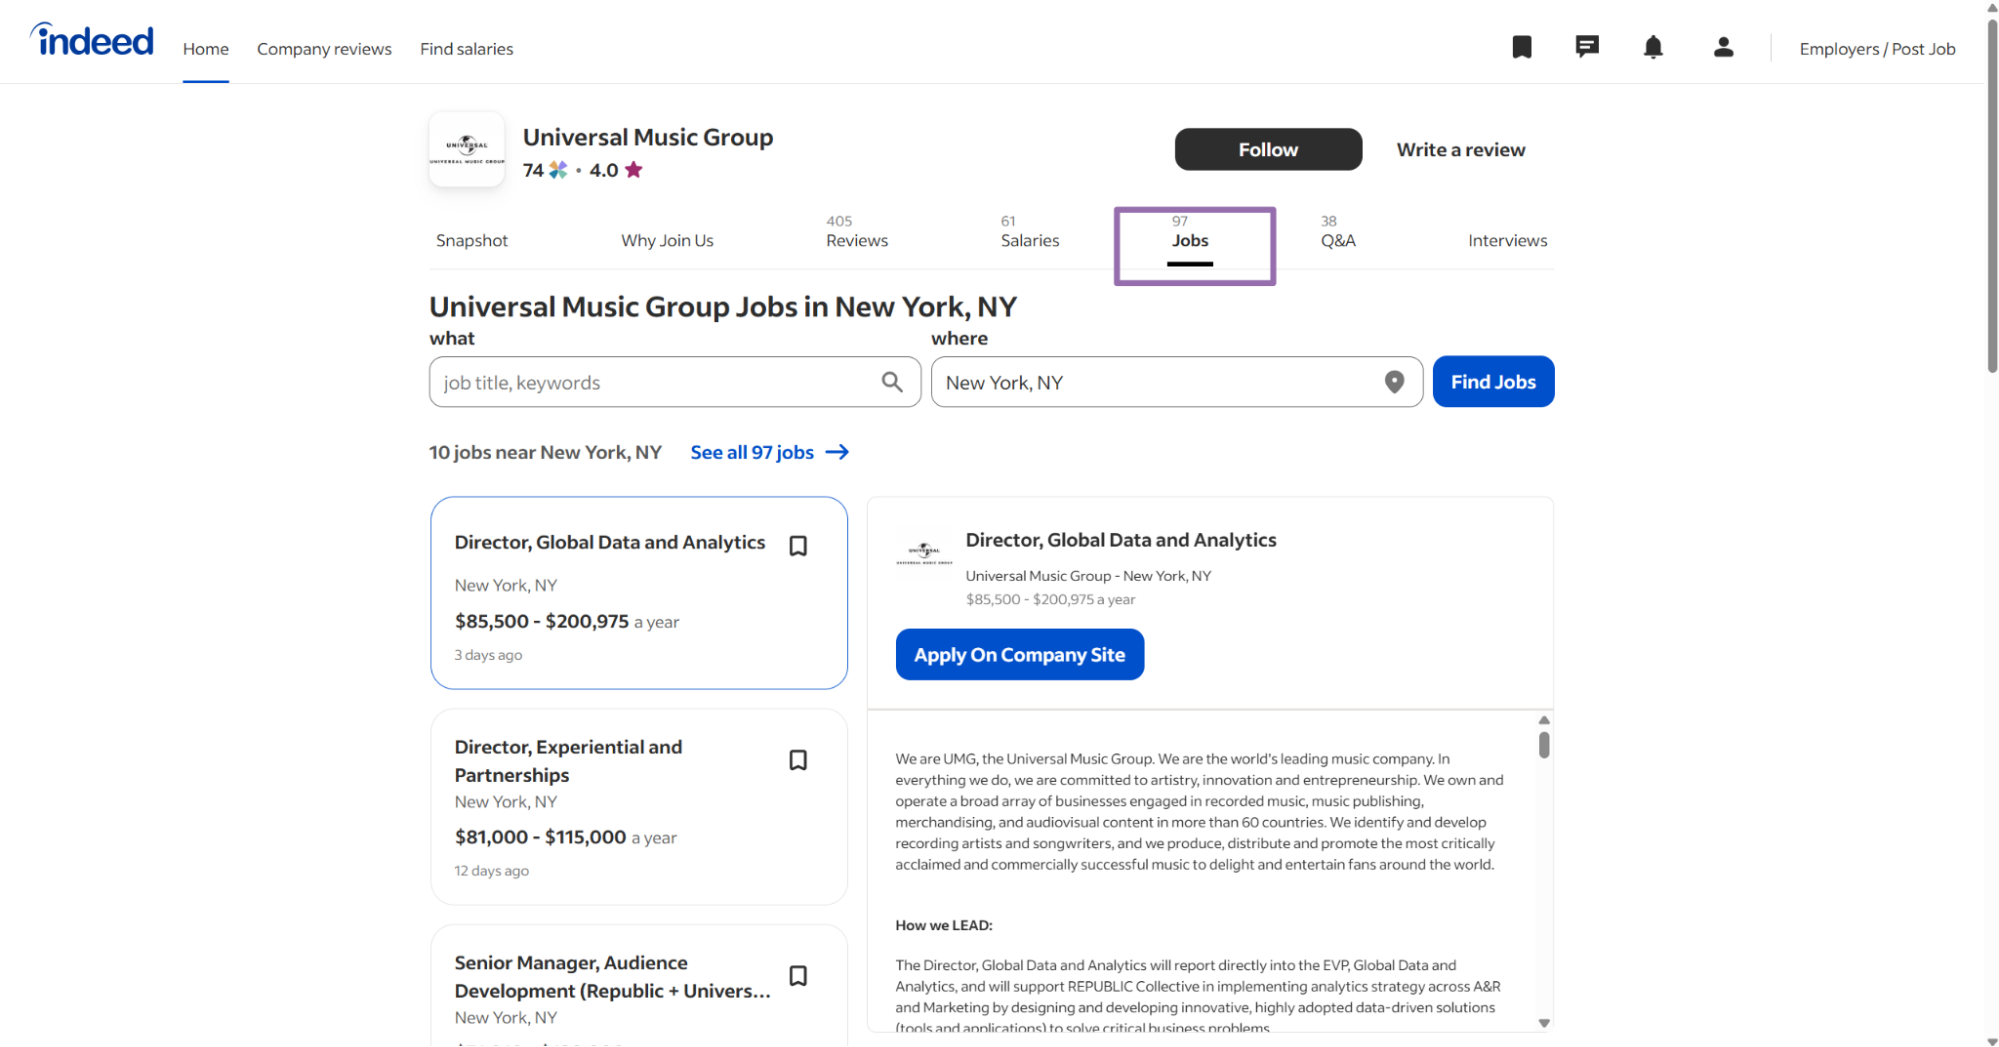This screenshot has width=1999, height=1047.
Task: Click the '10 jobs near New York, NY' text
Action: coord(545,452)
